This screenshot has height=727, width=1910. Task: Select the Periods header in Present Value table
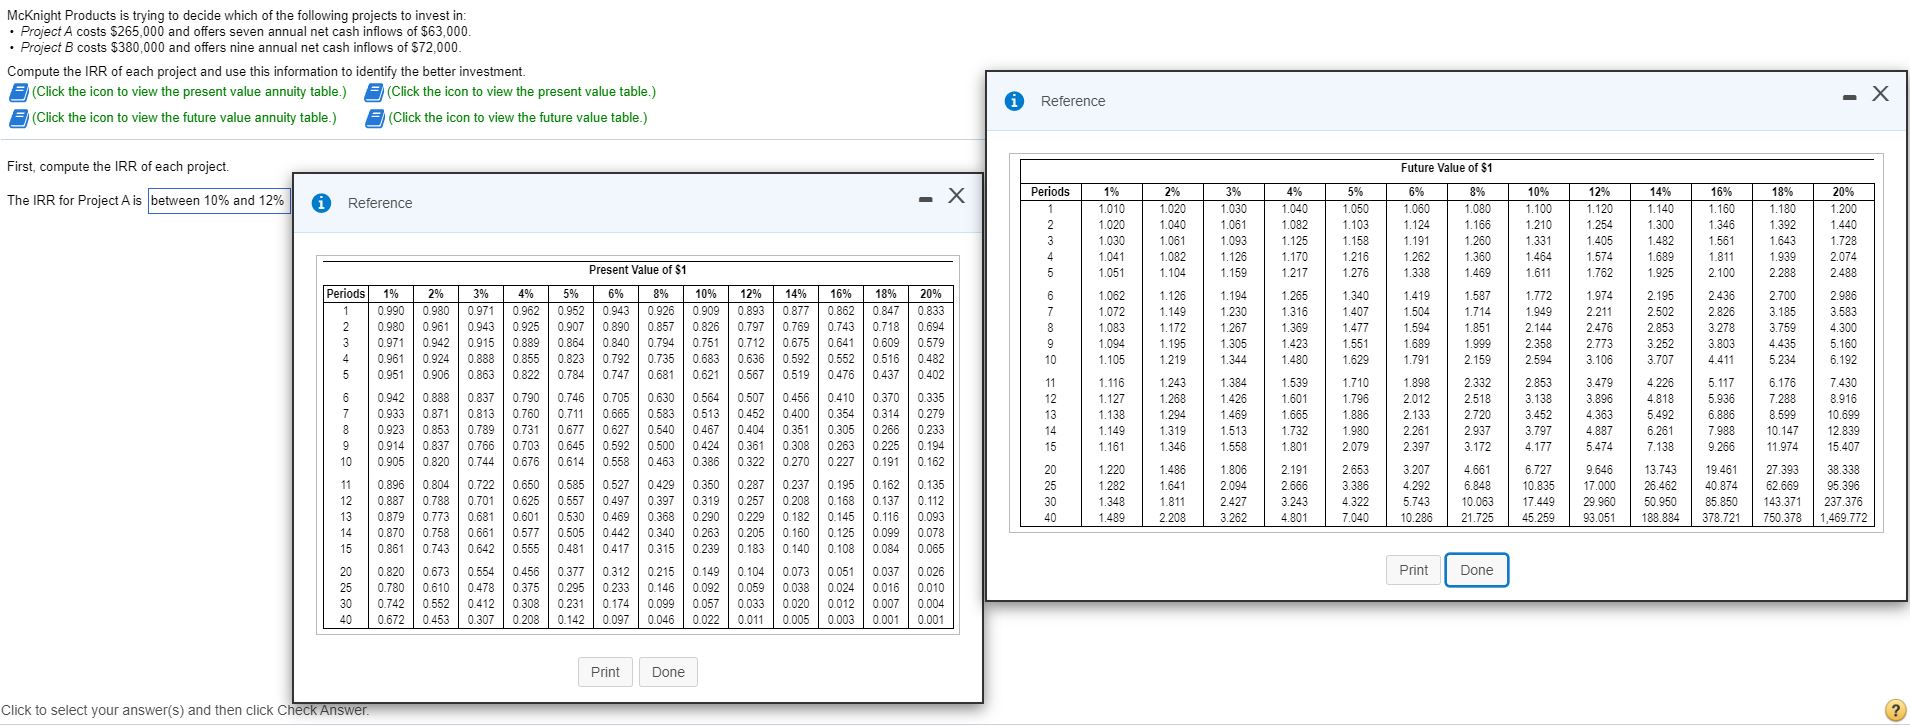pos(346,294)
